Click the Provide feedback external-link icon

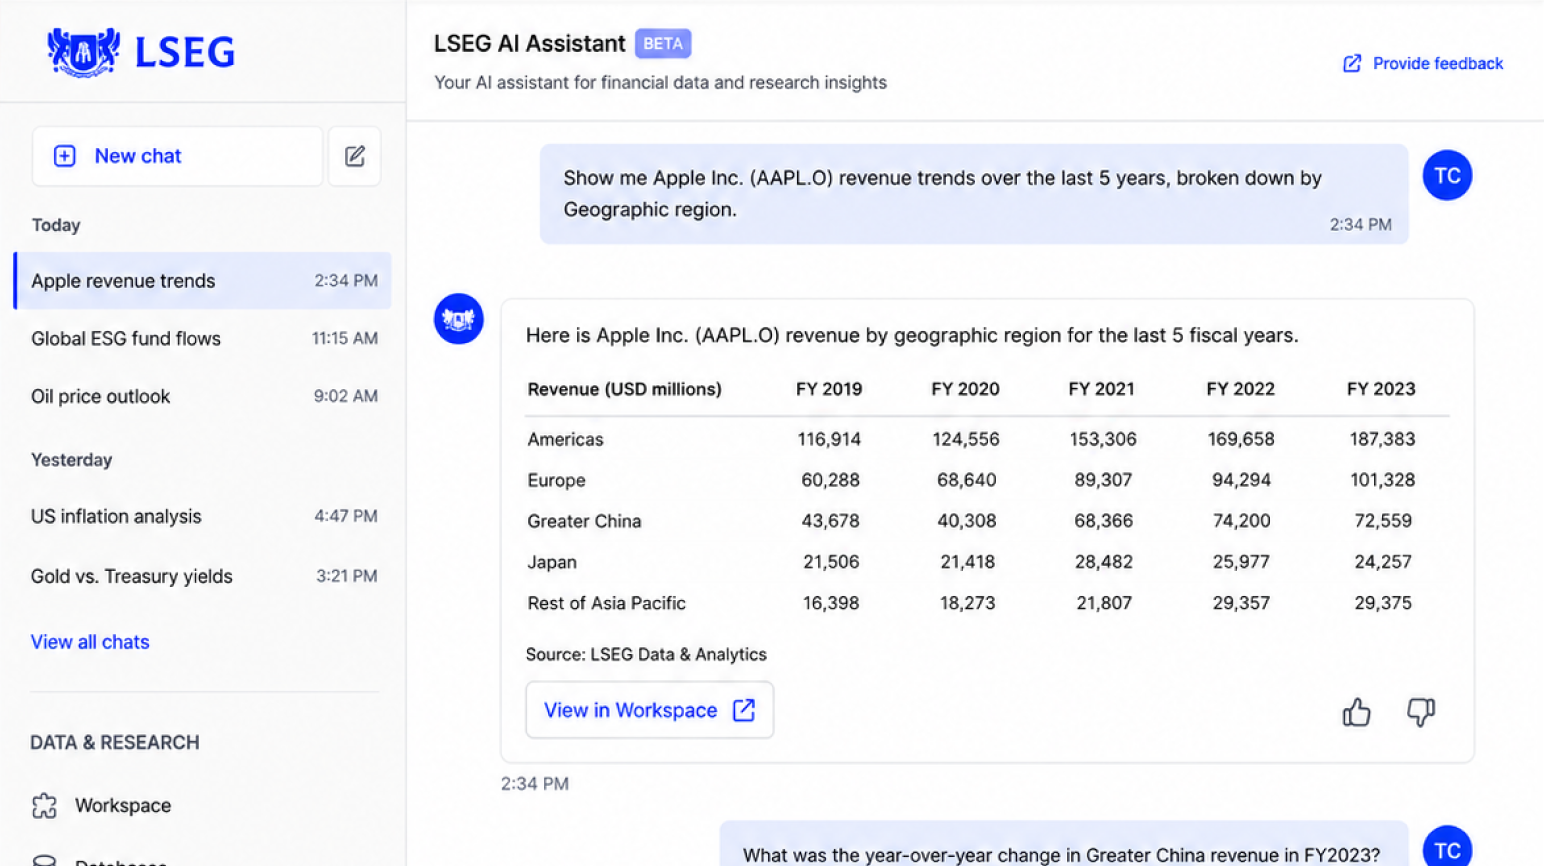(x=1352, y=64)
